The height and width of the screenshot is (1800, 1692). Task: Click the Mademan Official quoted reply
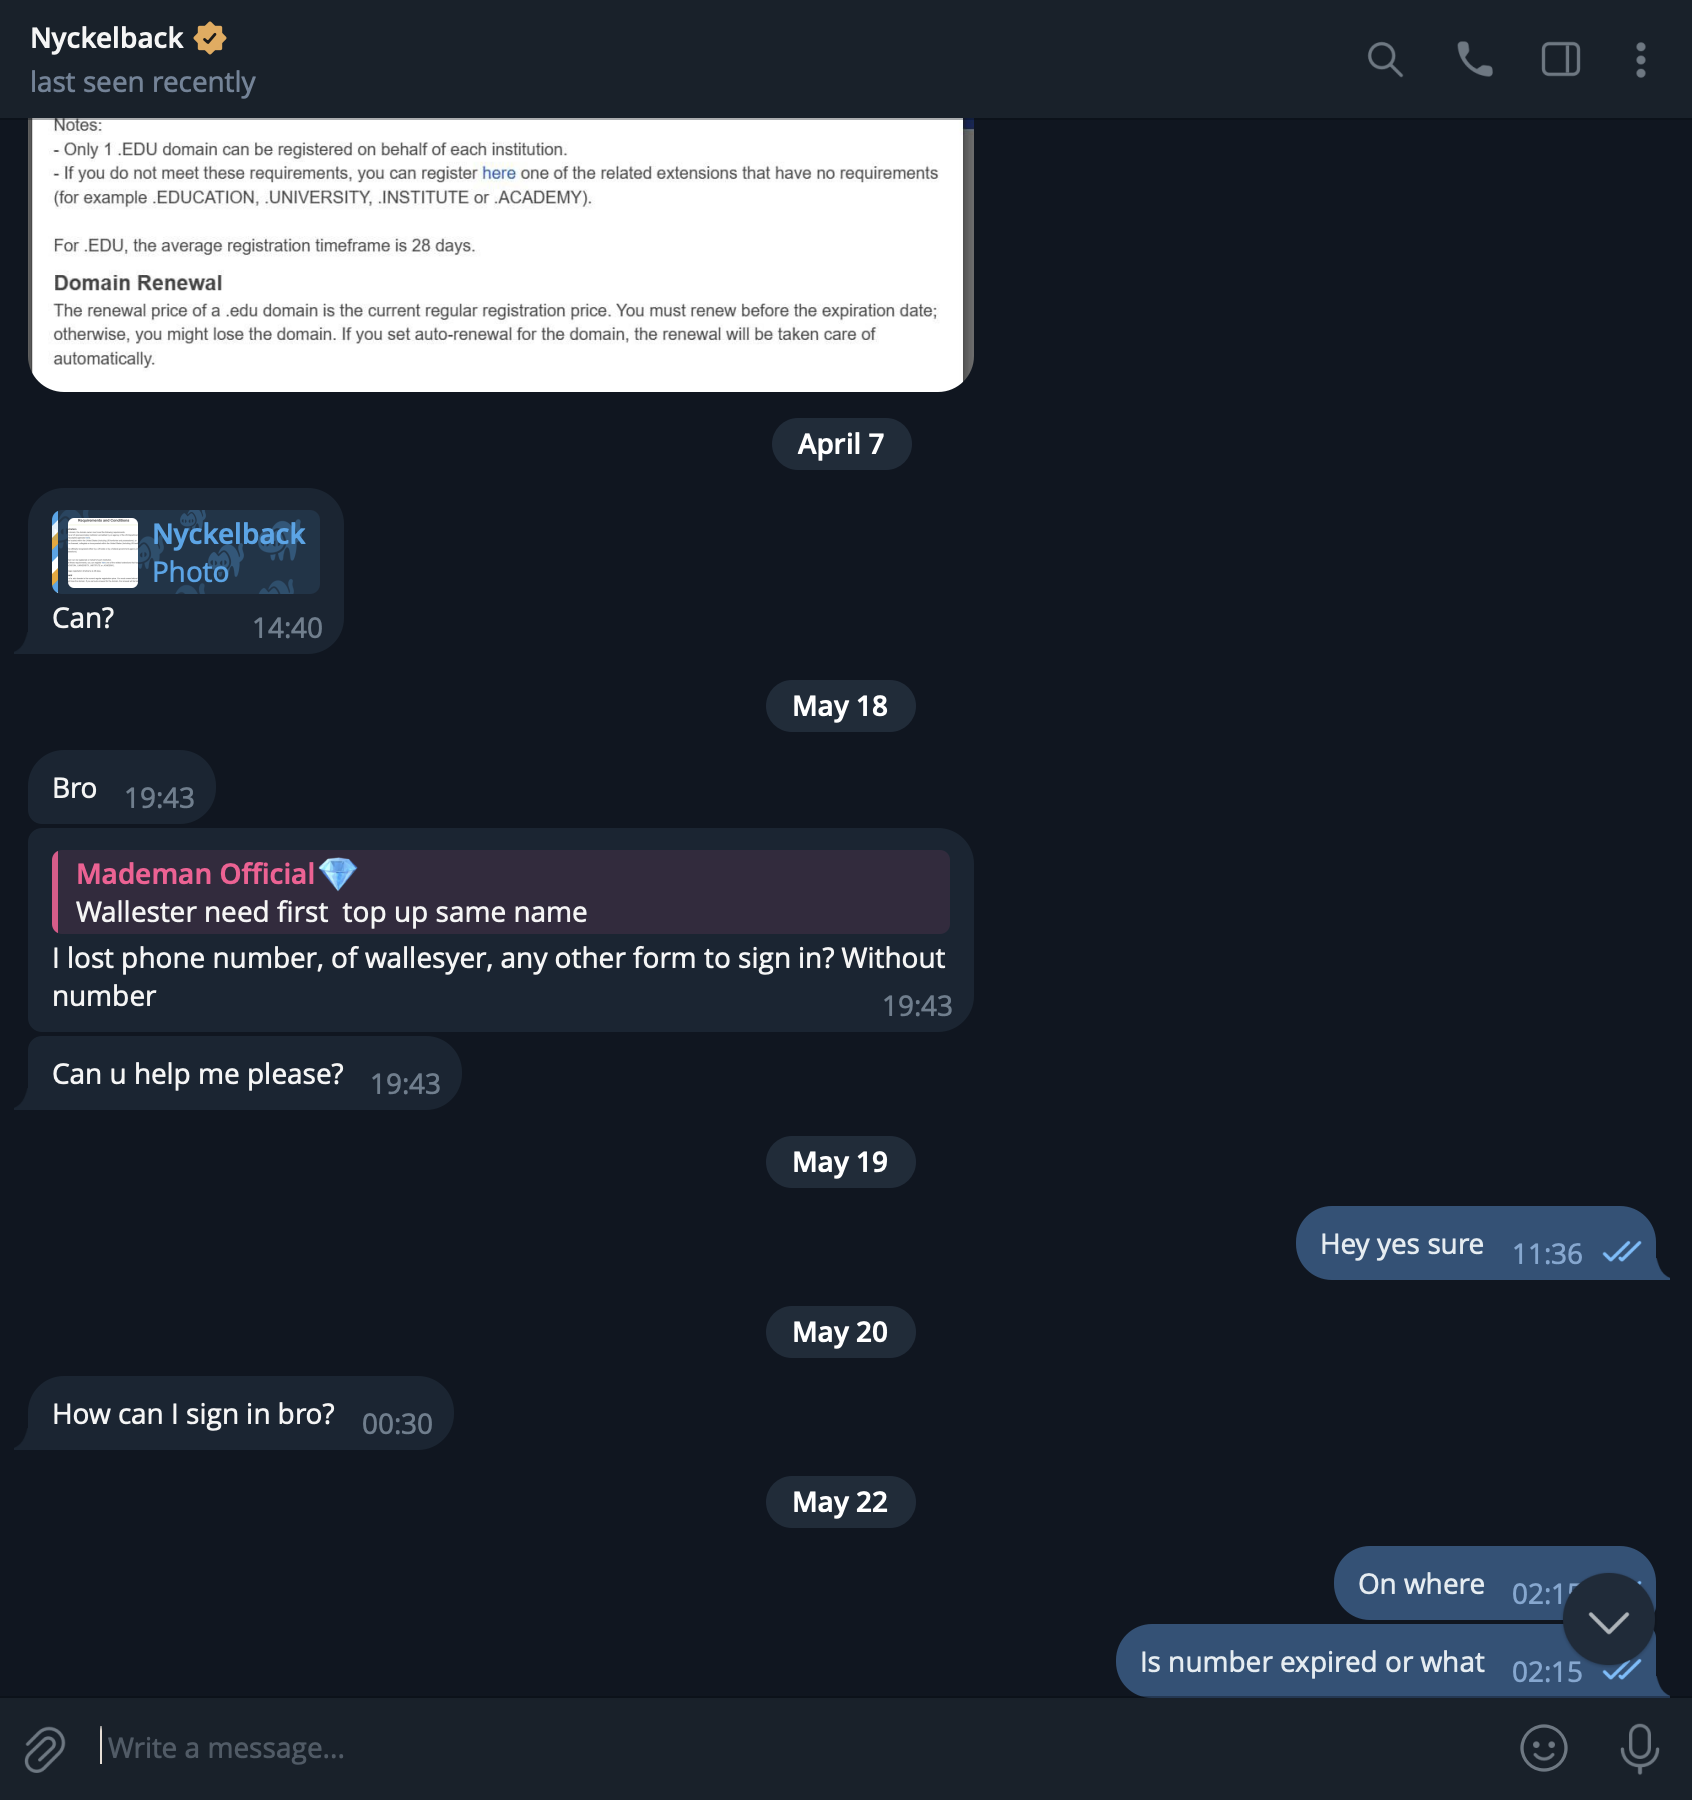(501, 892)
